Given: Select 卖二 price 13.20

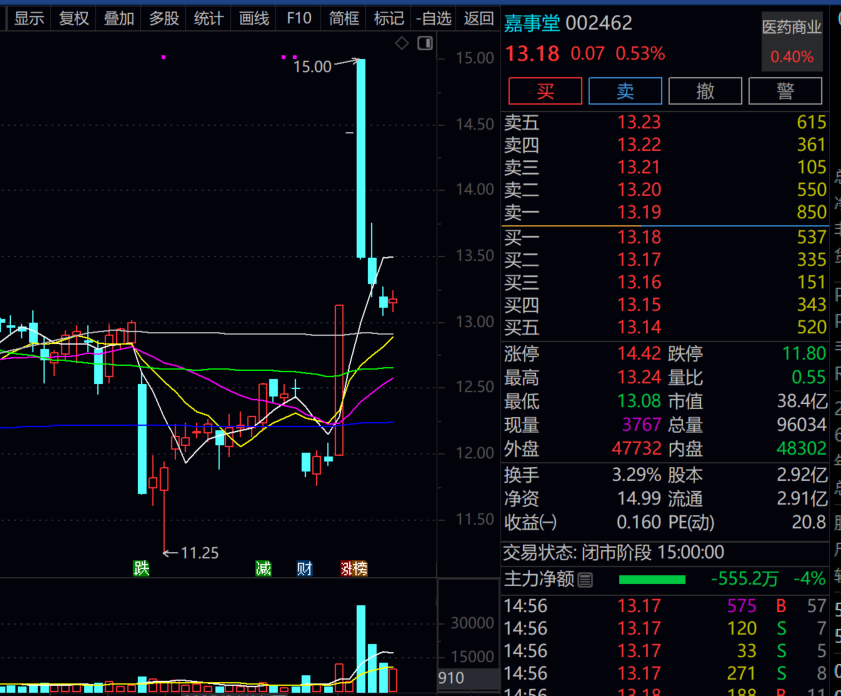Looking at the screenshot, I should coord(639,190).
